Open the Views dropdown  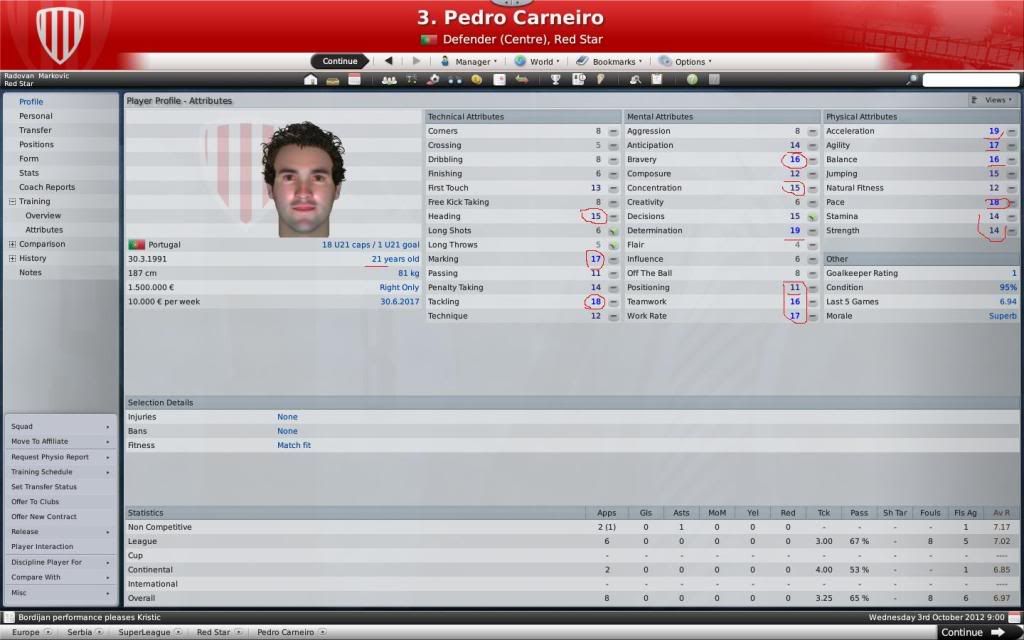(x=992, y=100)
